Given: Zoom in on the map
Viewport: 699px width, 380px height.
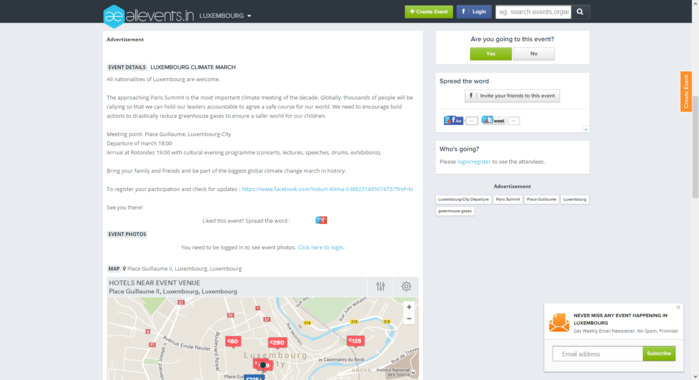Looking at the screenshot, I should (x=409, y=307).
